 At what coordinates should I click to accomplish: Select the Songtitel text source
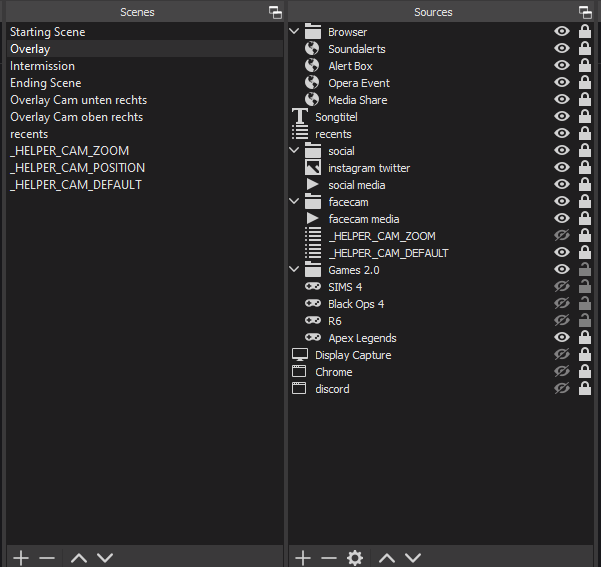click(x=335, y=117)
